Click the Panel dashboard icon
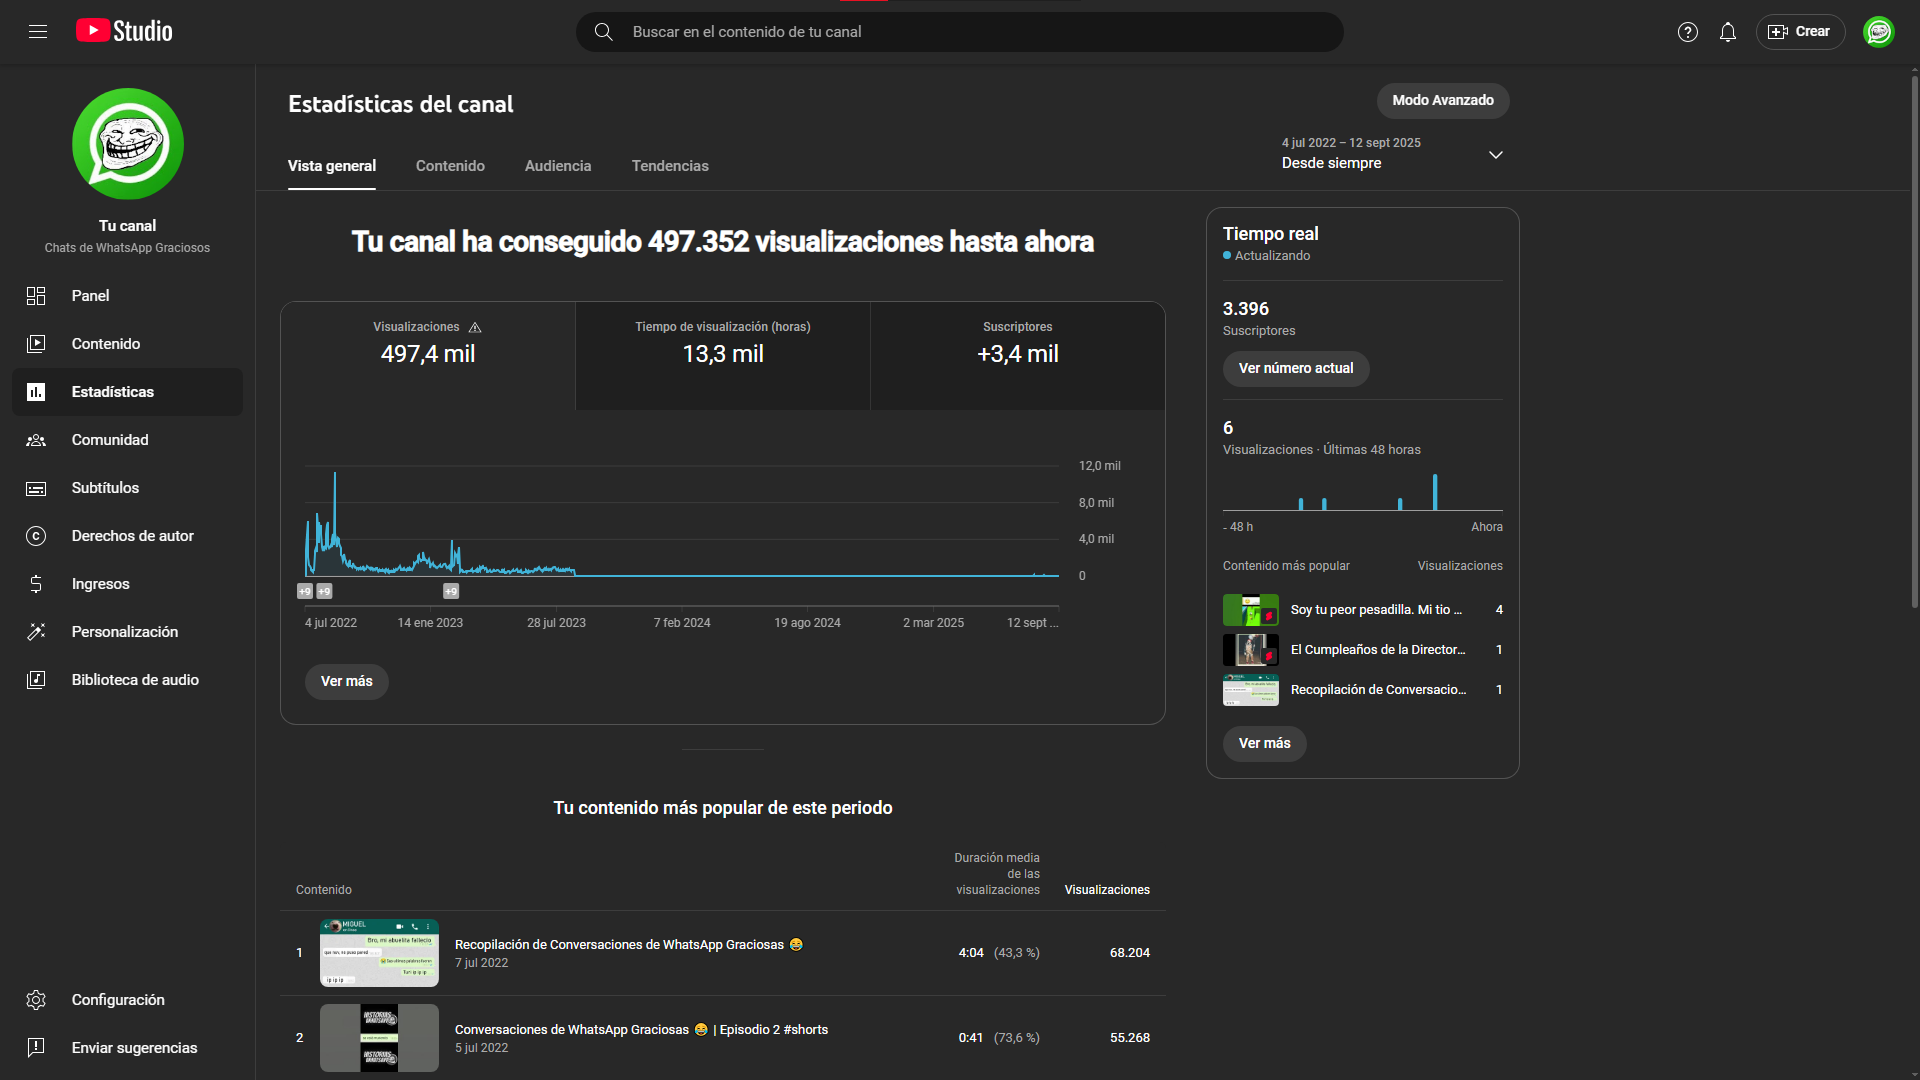Image resolution: width=1920 pixels, height=1080 pixels. [x=36, y=296]
